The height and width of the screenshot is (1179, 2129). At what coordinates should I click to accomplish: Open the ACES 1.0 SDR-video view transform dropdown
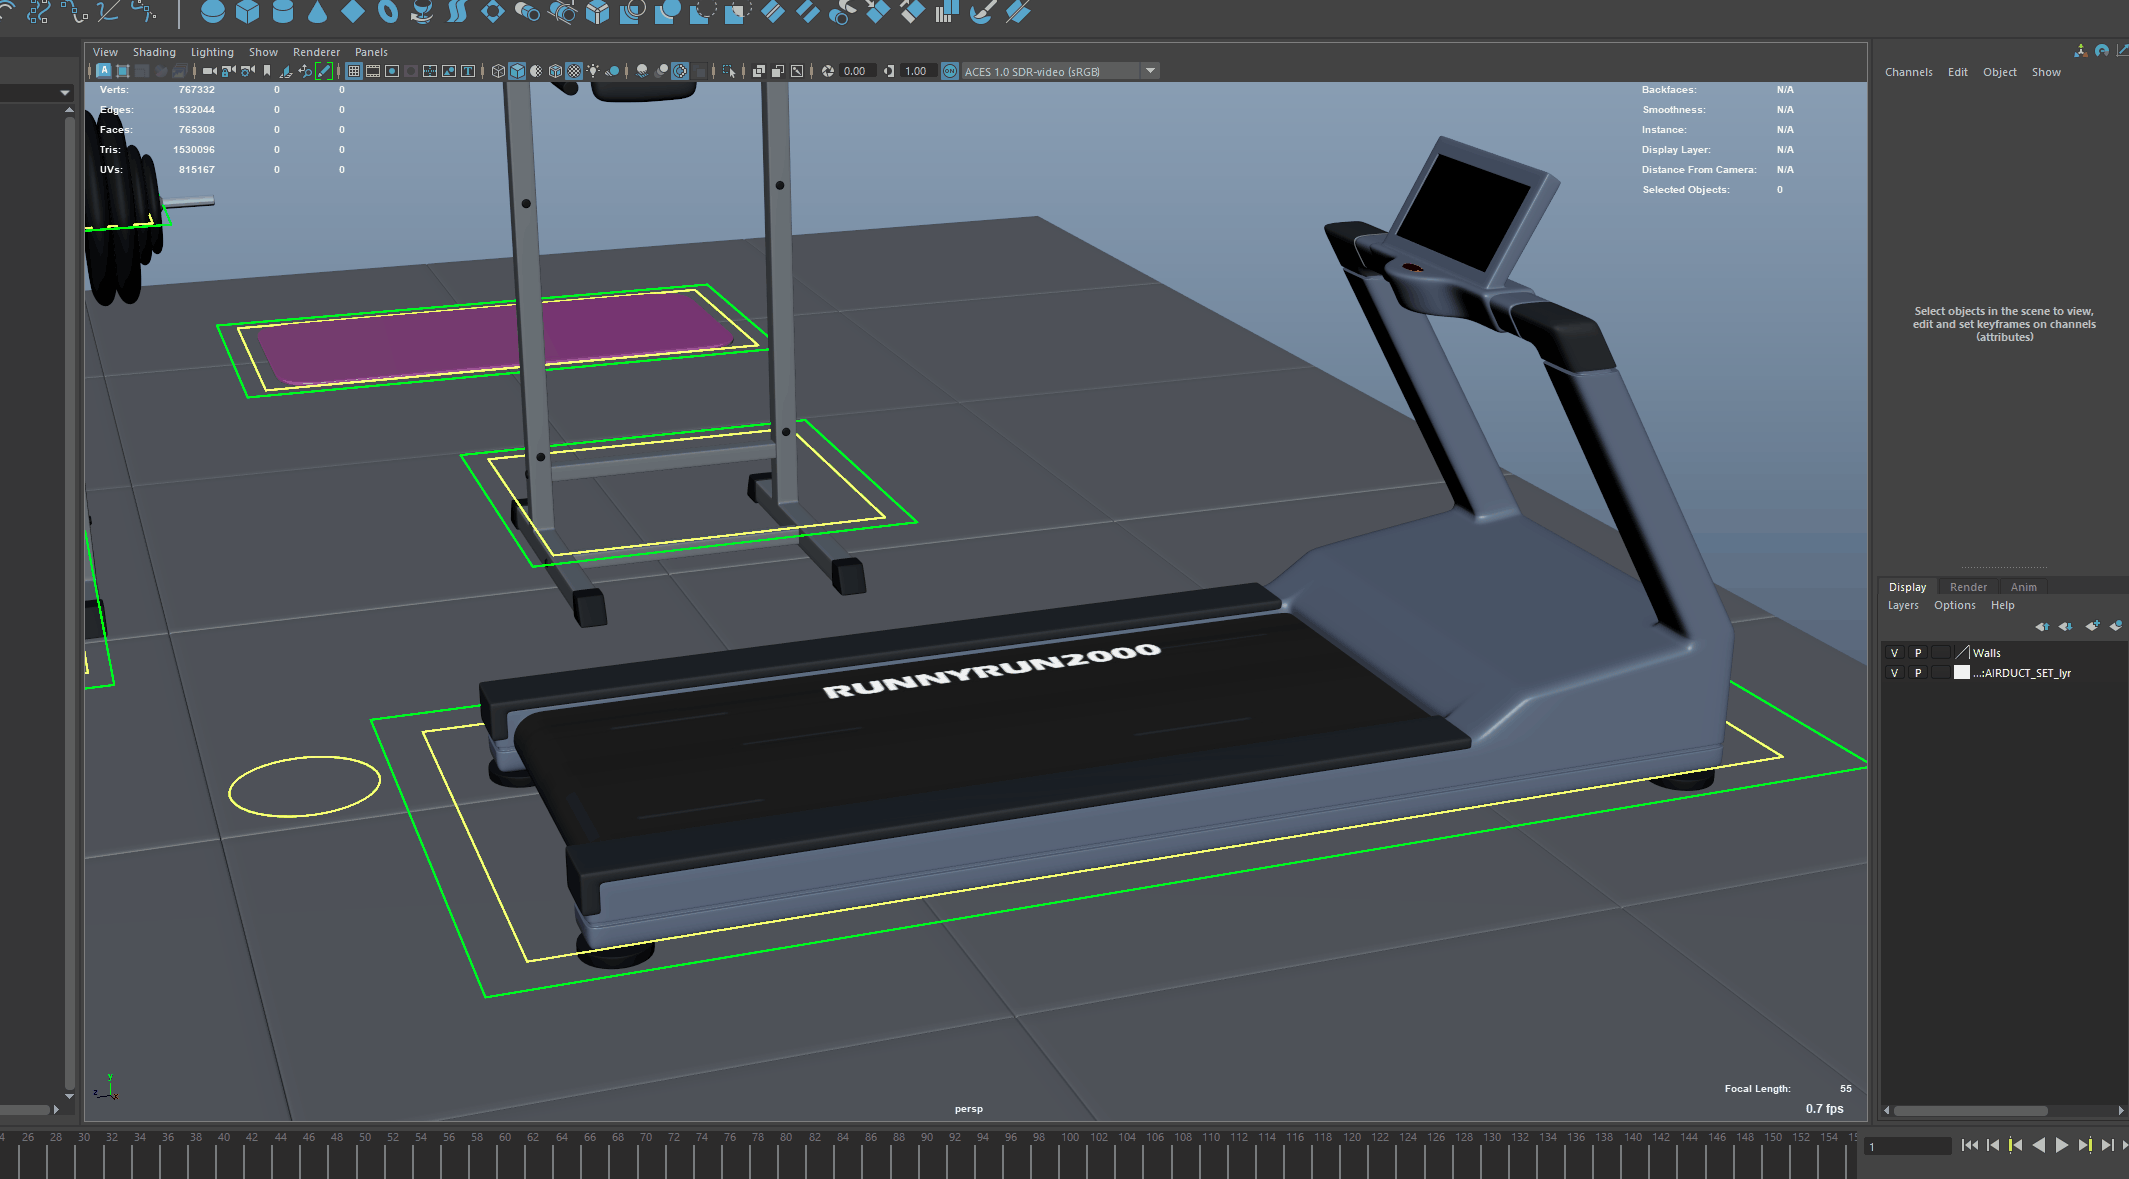pos(1150,71)
